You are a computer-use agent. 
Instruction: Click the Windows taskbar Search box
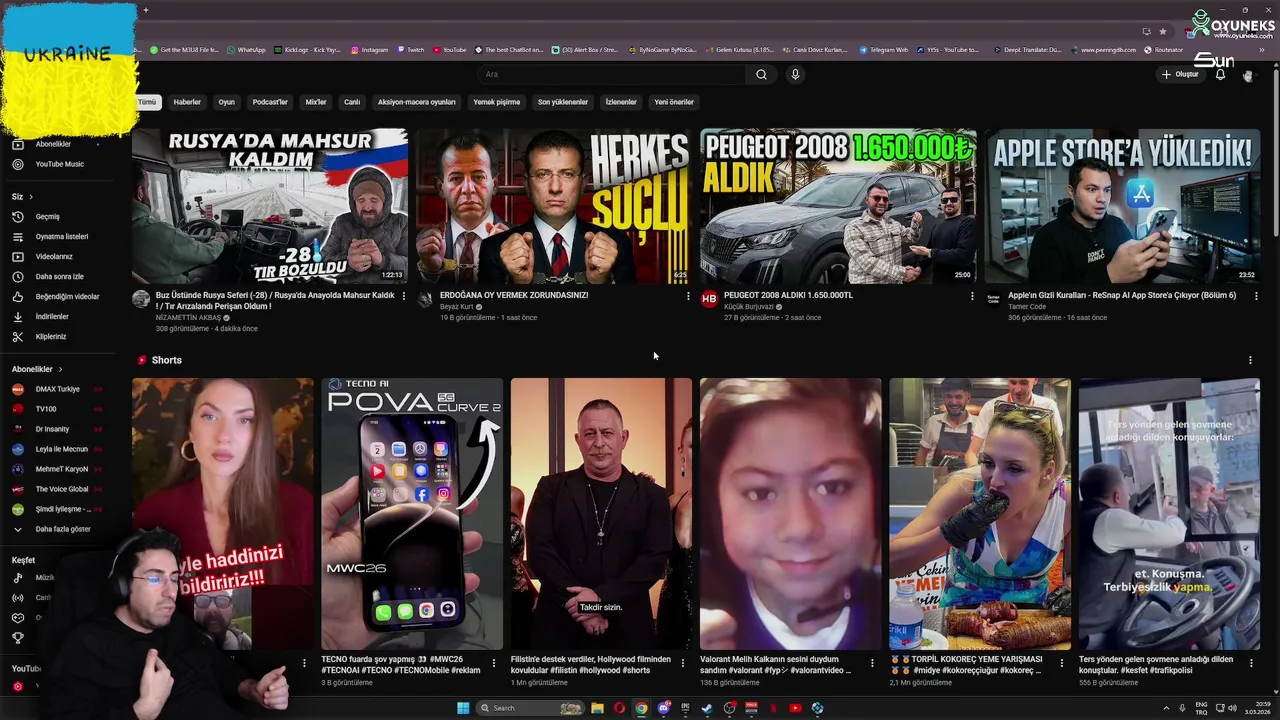(x=531, y=708)
